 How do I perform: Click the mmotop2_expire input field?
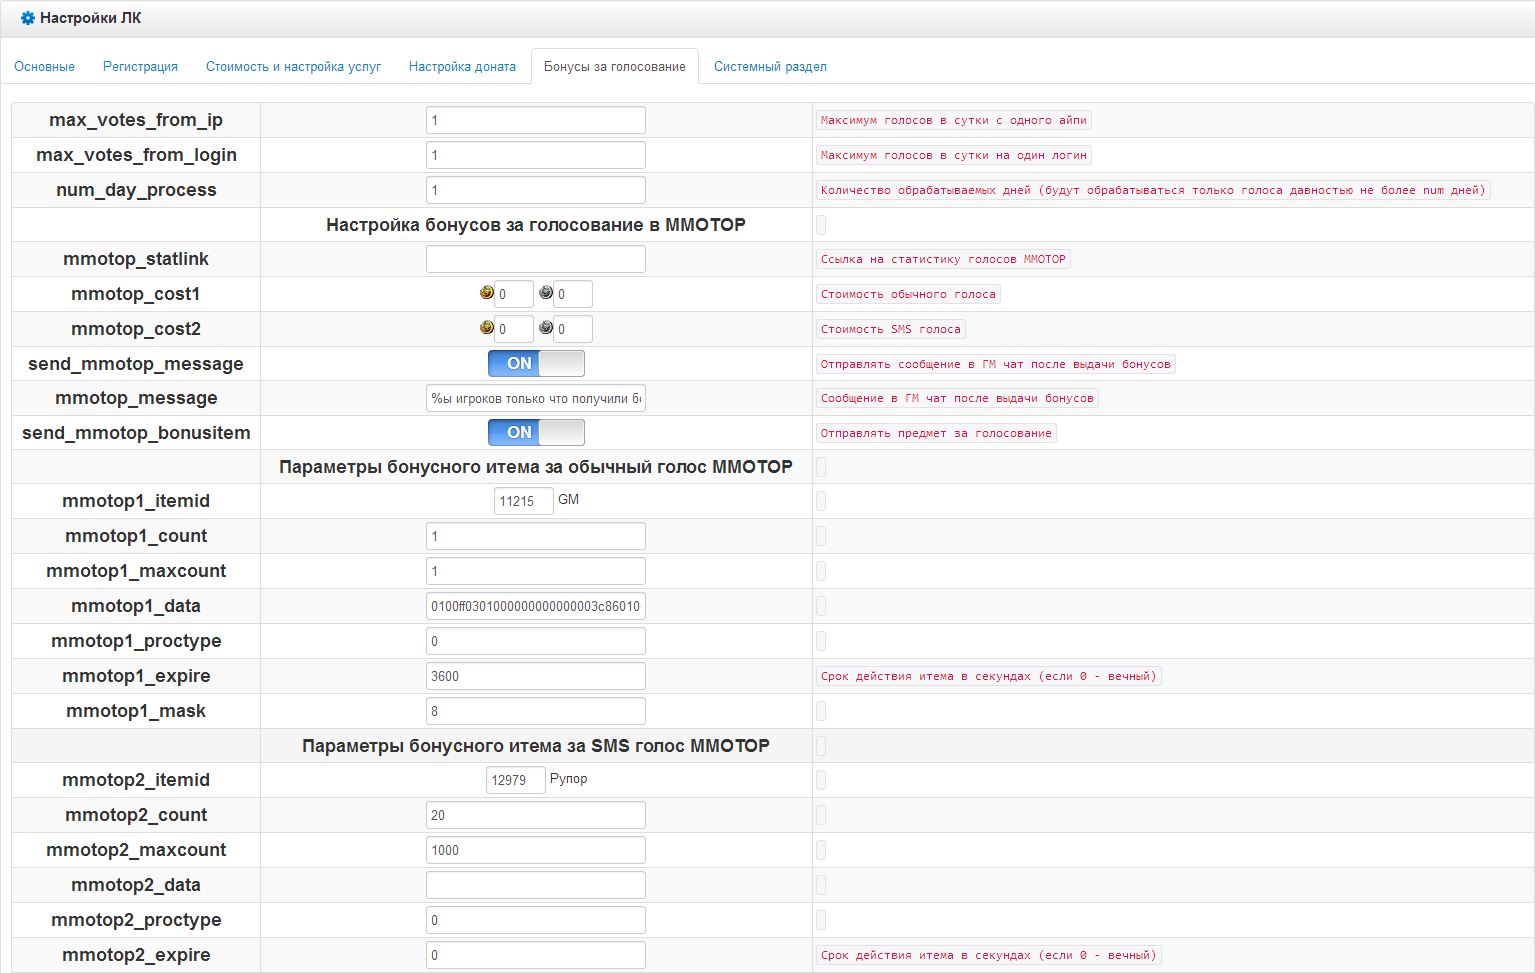coord(536,955)
